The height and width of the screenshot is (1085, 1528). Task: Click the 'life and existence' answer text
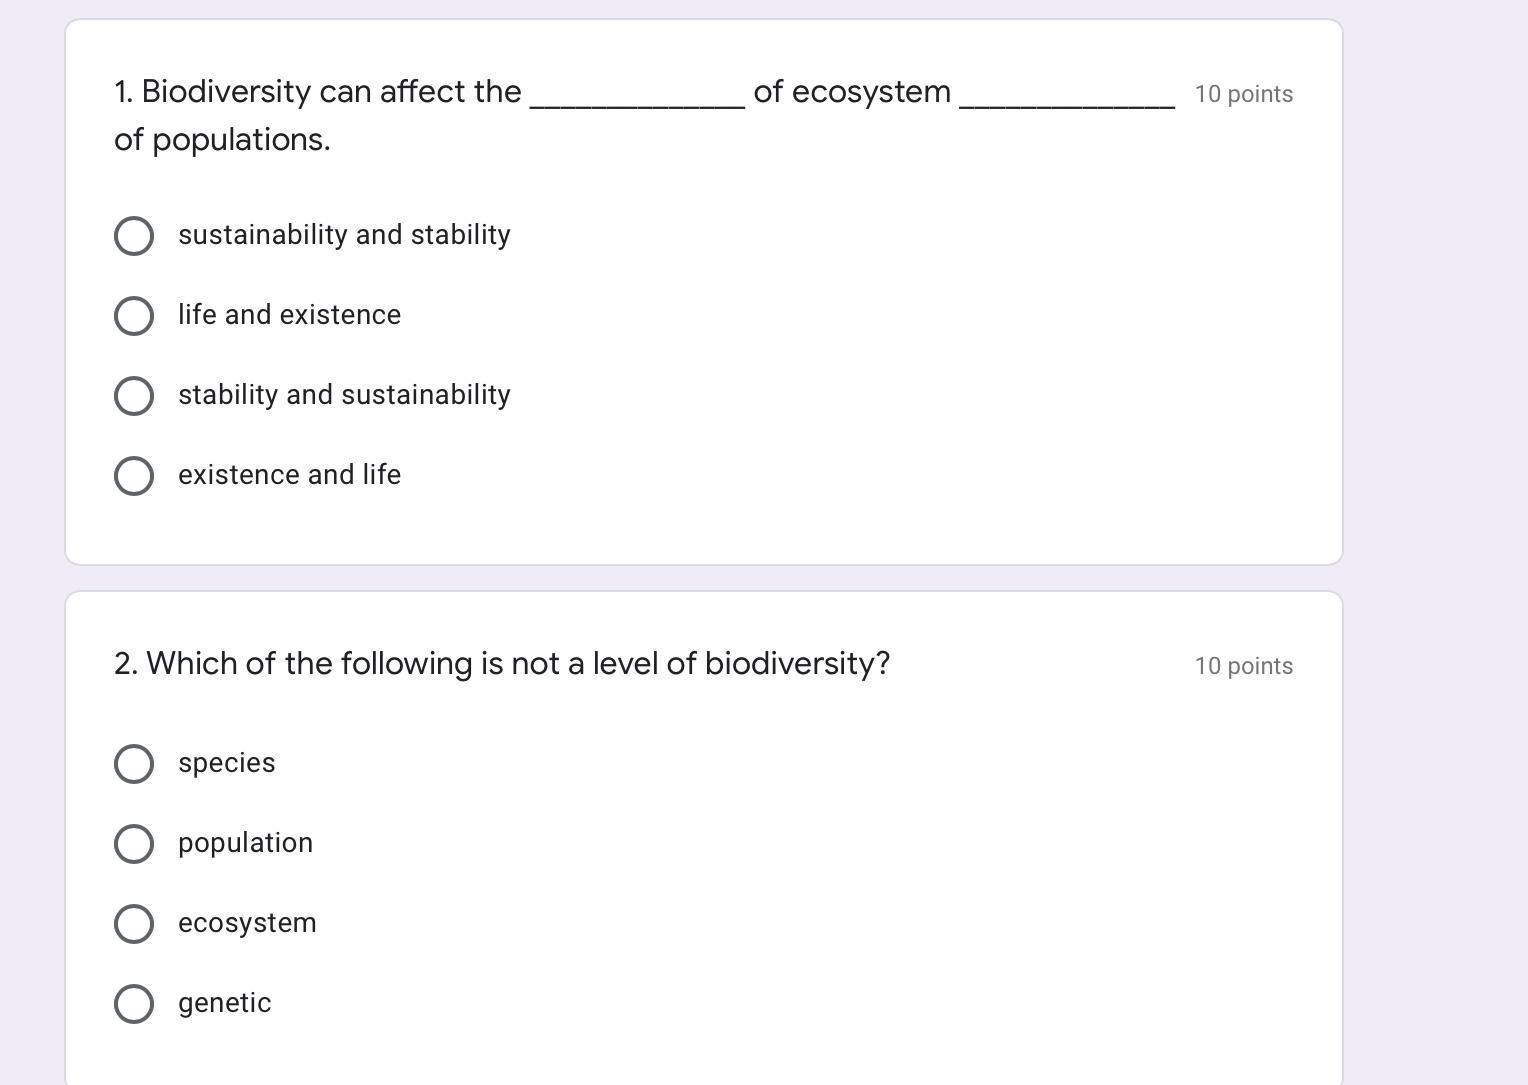click(289, 315)
